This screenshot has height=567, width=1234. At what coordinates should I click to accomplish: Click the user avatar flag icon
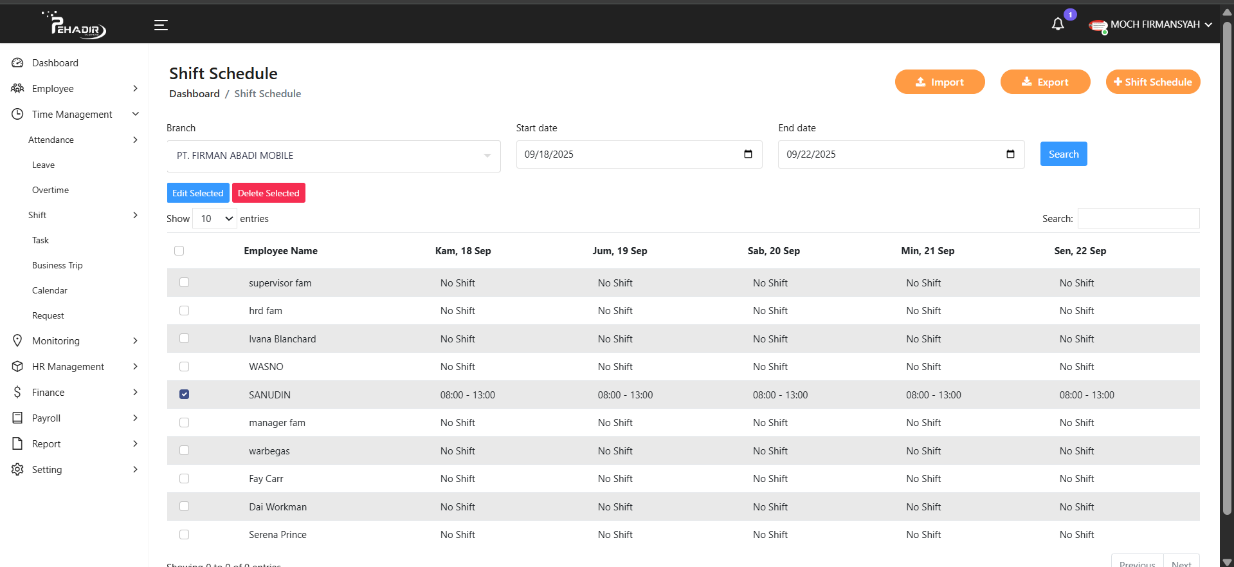pos(1098,25)
